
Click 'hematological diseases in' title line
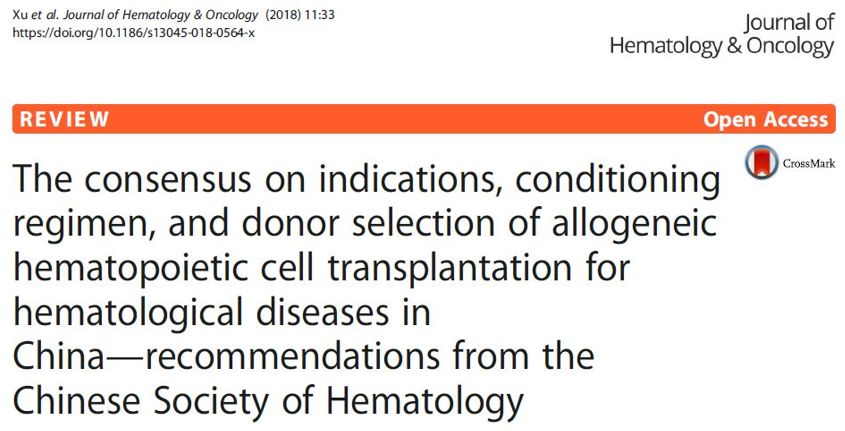tap(221, 314)
